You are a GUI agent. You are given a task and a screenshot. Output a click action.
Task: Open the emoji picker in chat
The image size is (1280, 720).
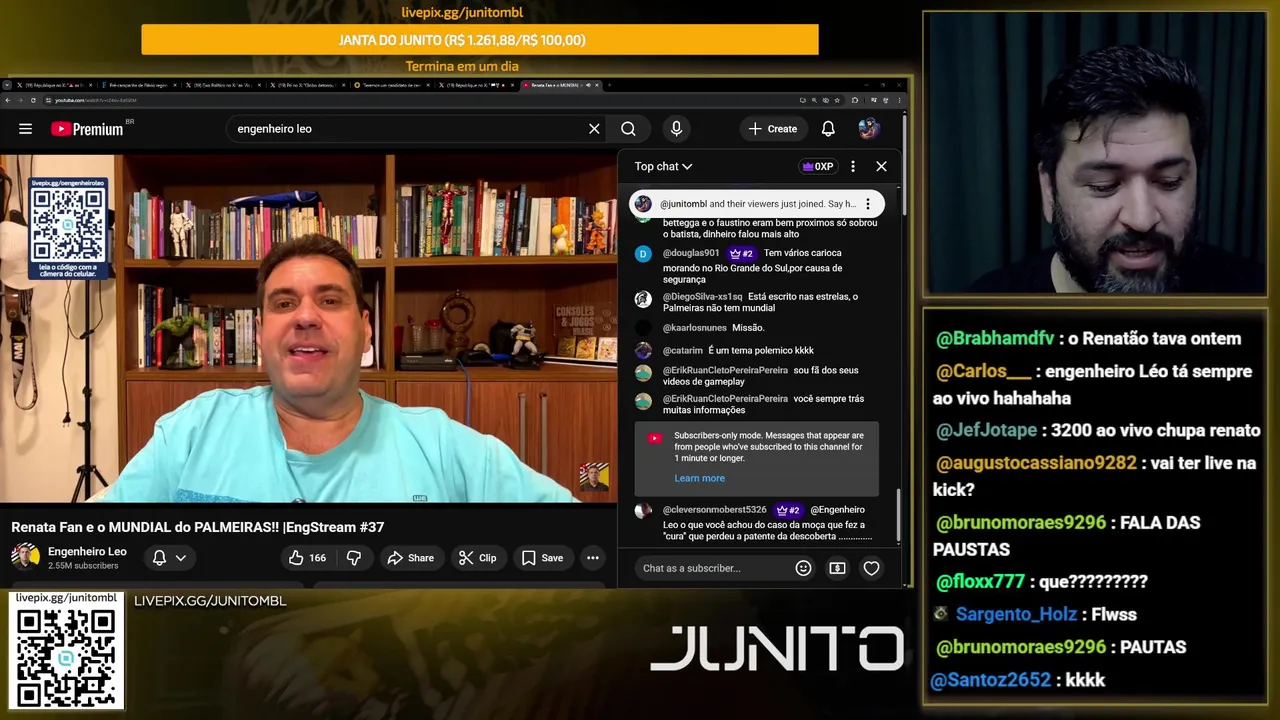coord(803,568)
